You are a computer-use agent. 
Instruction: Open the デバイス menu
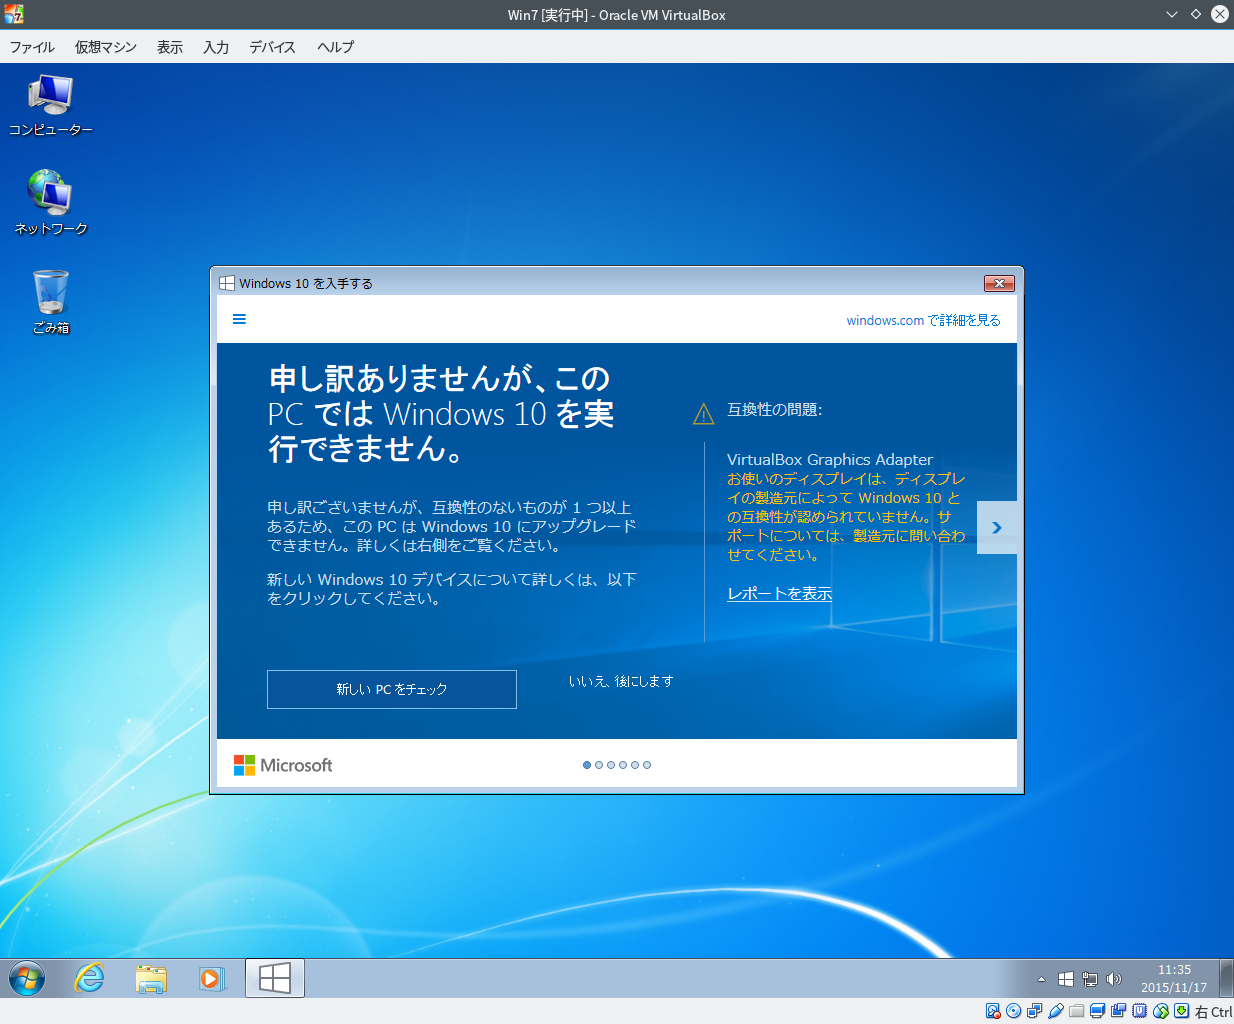click(272, 47)
